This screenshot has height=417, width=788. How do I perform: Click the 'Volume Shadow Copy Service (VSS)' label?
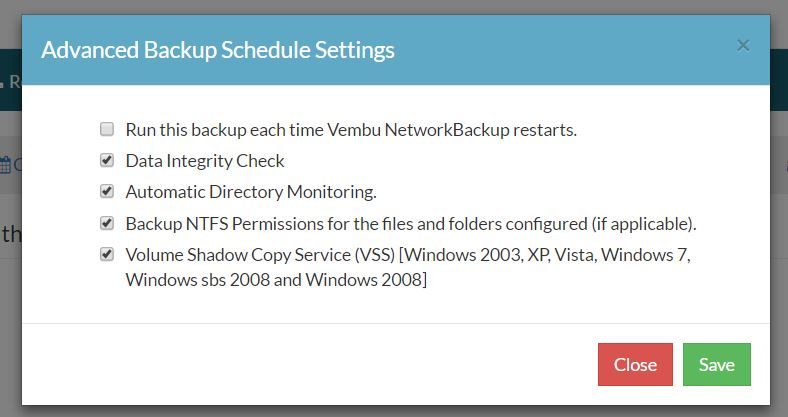coord(260,255)
